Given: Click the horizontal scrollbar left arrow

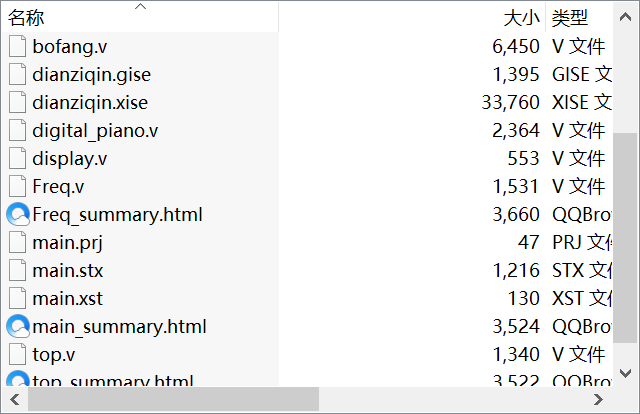Looking at the screenshot, I should click(16, 398).
